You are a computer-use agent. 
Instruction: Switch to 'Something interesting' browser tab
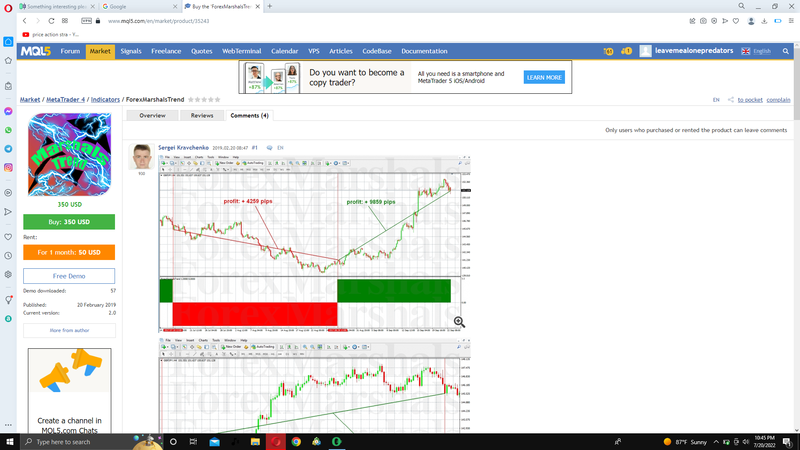[x=57, y=7]
